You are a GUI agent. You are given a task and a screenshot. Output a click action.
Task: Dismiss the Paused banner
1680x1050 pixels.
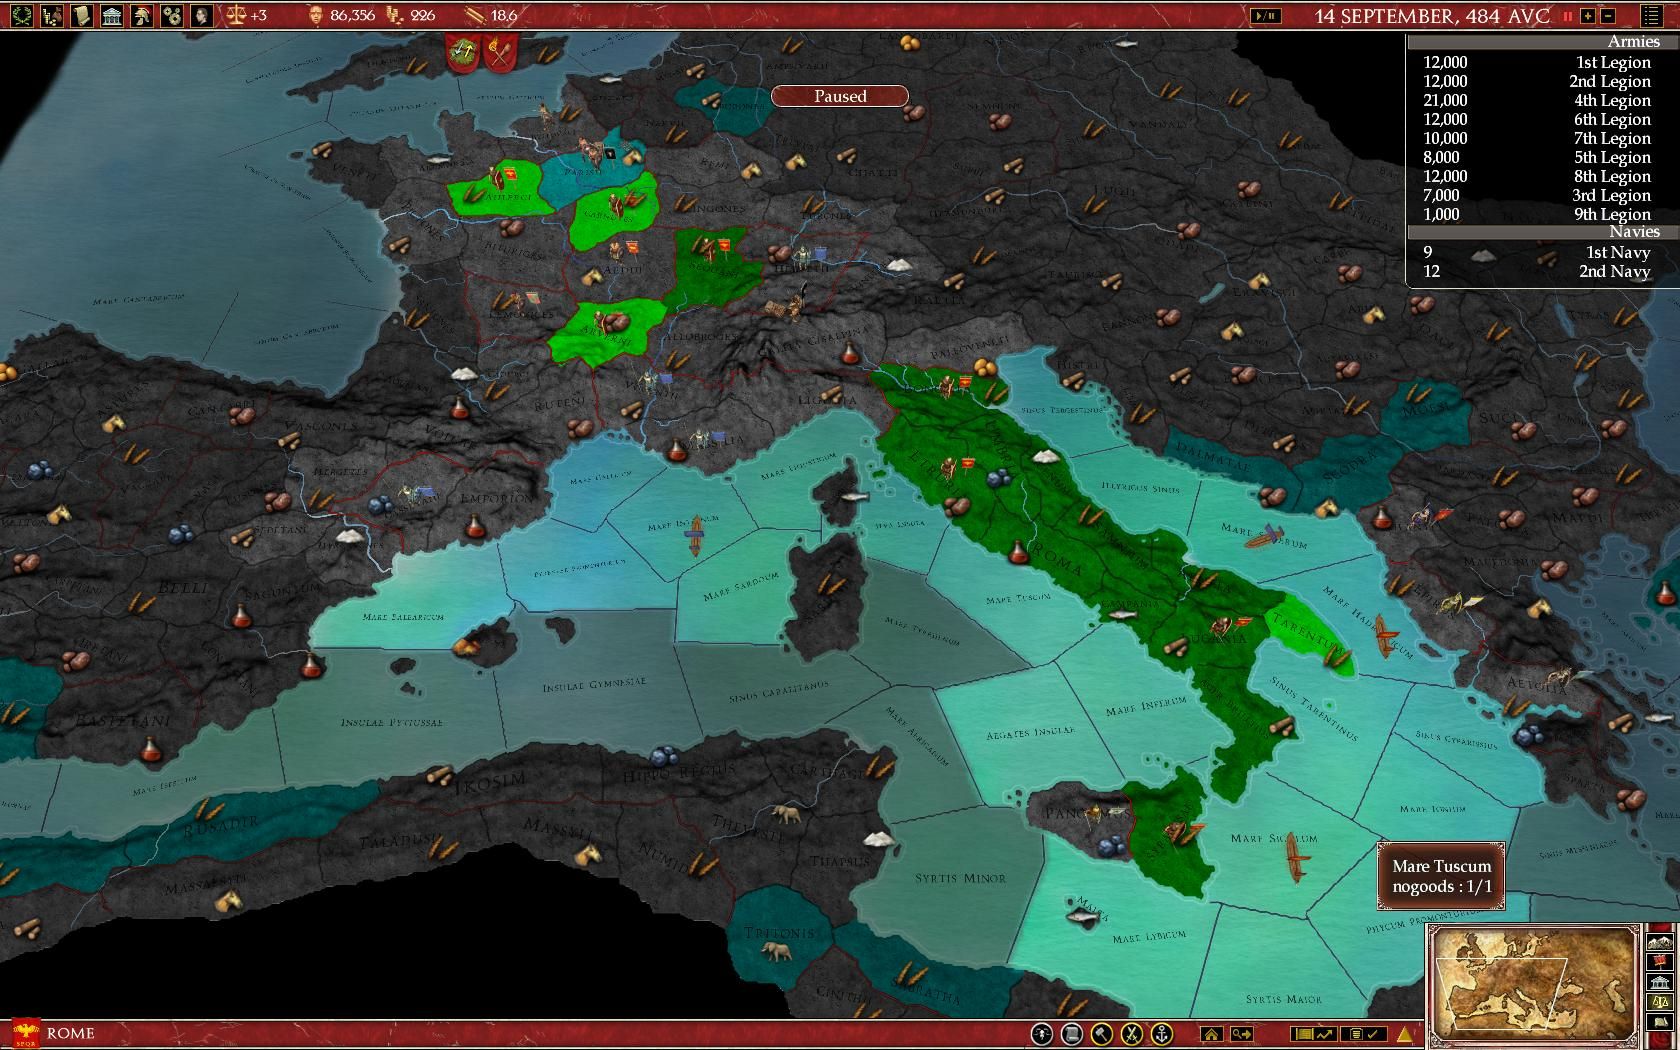click(x=840, y=96)
